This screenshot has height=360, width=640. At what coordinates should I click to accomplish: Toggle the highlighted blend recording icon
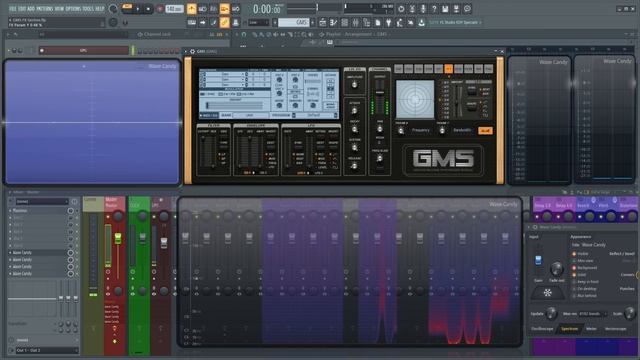(x=224, y=9)
